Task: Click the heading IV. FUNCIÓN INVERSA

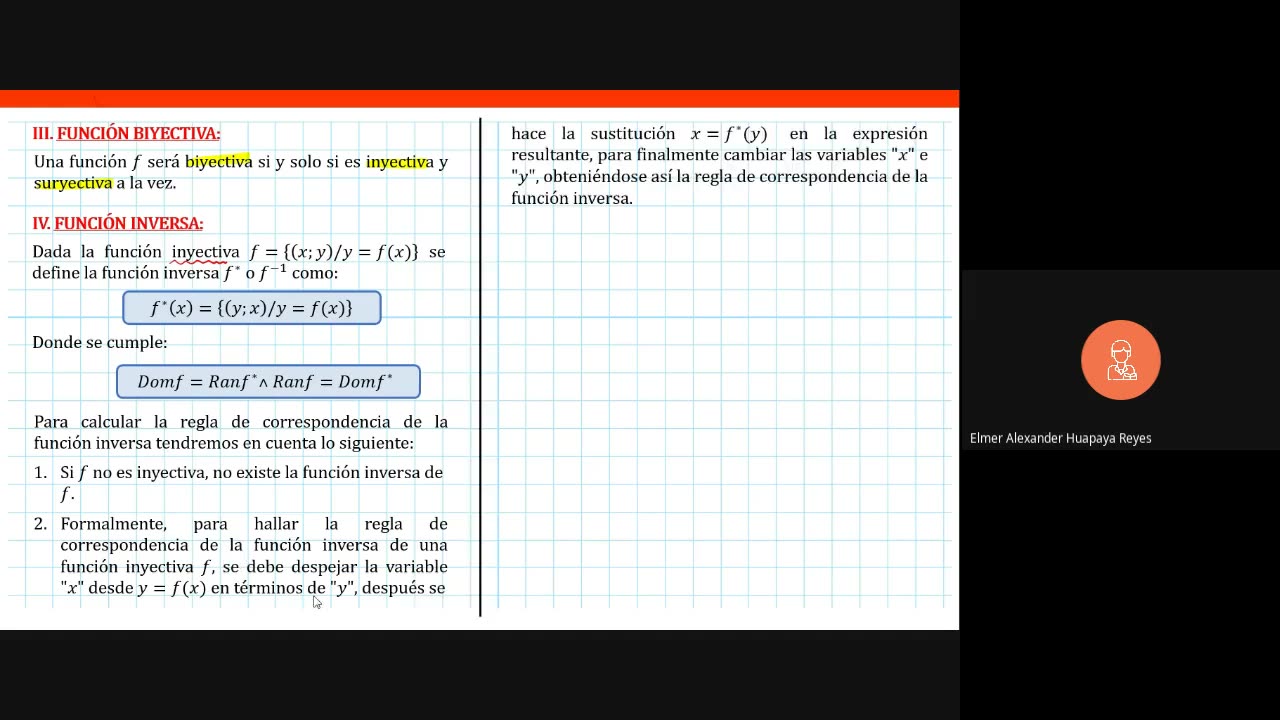Action: 118,223
